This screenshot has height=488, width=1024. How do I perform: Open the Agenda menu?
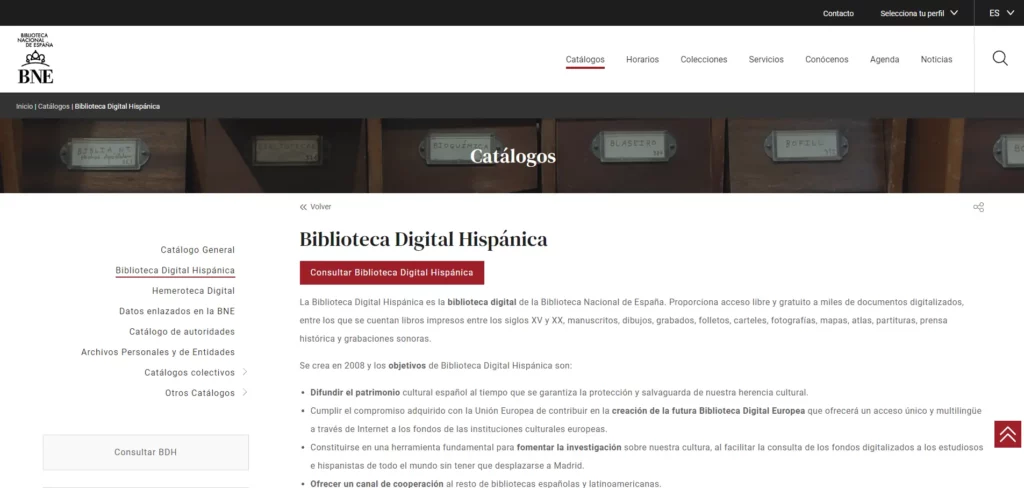884,59
